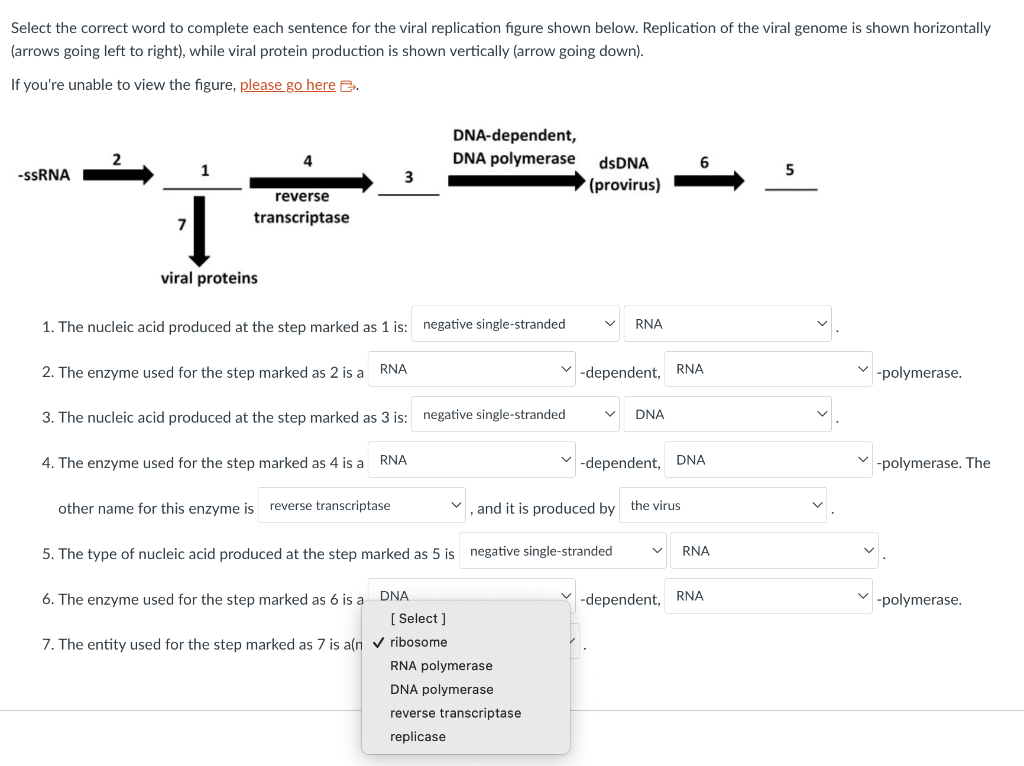Open sentence 3 strandedness dropdown

(x=515, y=414)
